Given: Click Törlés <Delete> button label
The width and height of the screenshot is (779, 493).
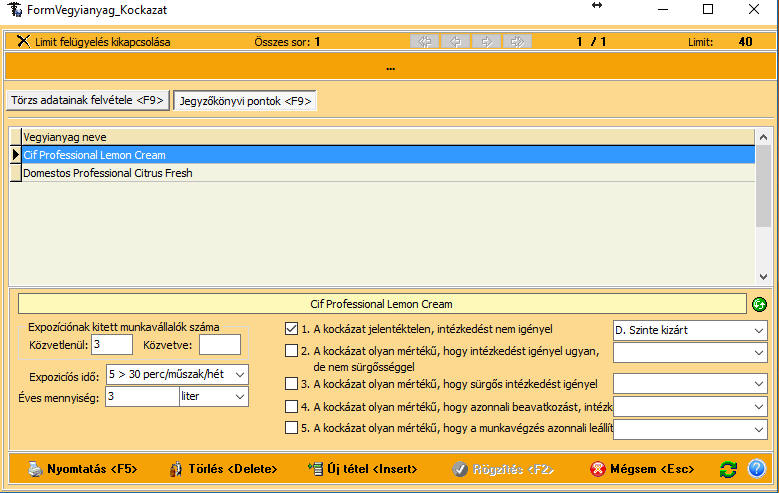Looking at the screenshot, I should click(233, 469).
